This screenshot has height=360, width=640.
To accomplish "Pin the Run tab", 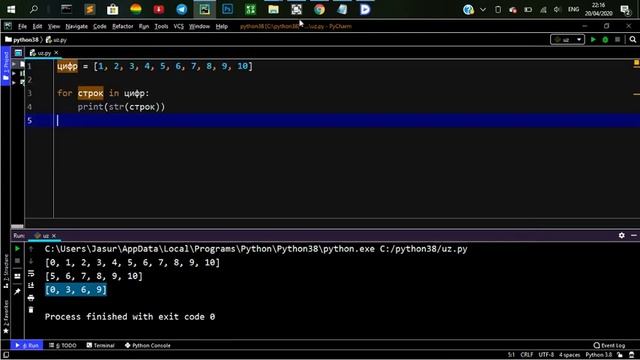I will (x=17, y=291).
